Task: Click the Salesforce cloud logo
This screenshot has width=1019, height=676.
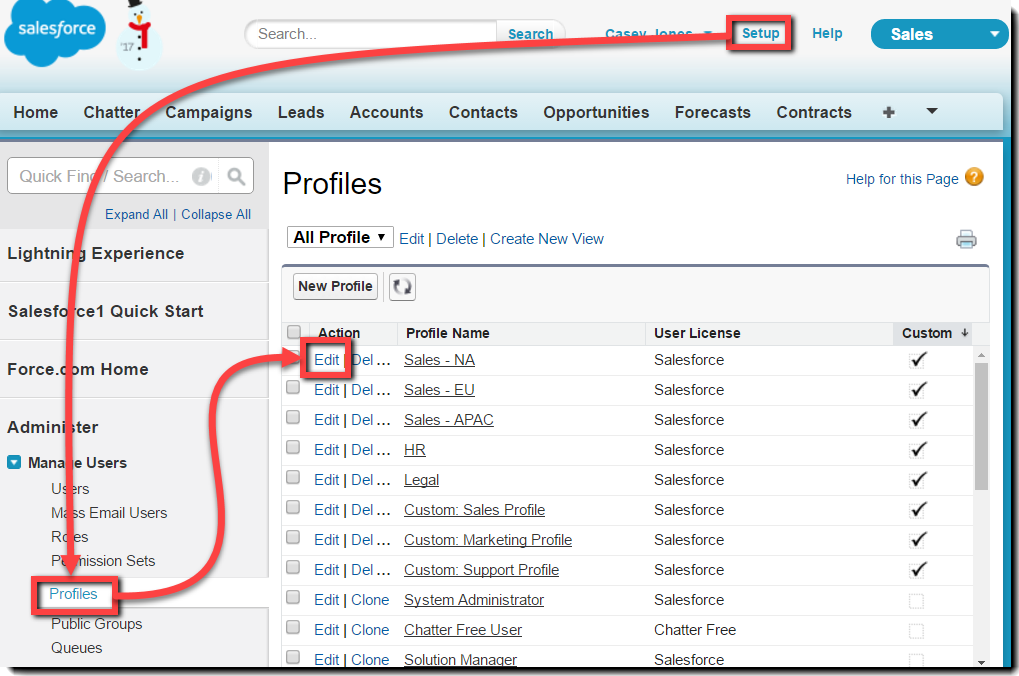Action: pos(54,33)
